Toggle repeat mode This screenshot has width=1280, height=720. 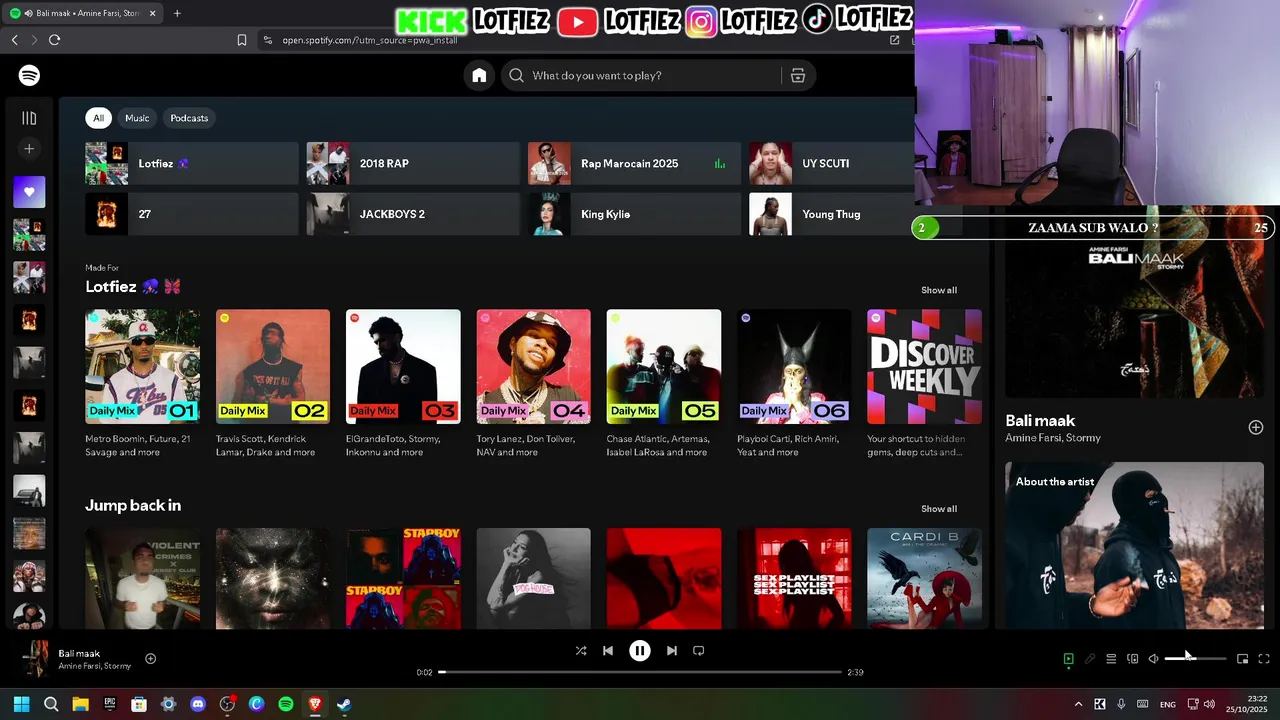tap(699, 651)
